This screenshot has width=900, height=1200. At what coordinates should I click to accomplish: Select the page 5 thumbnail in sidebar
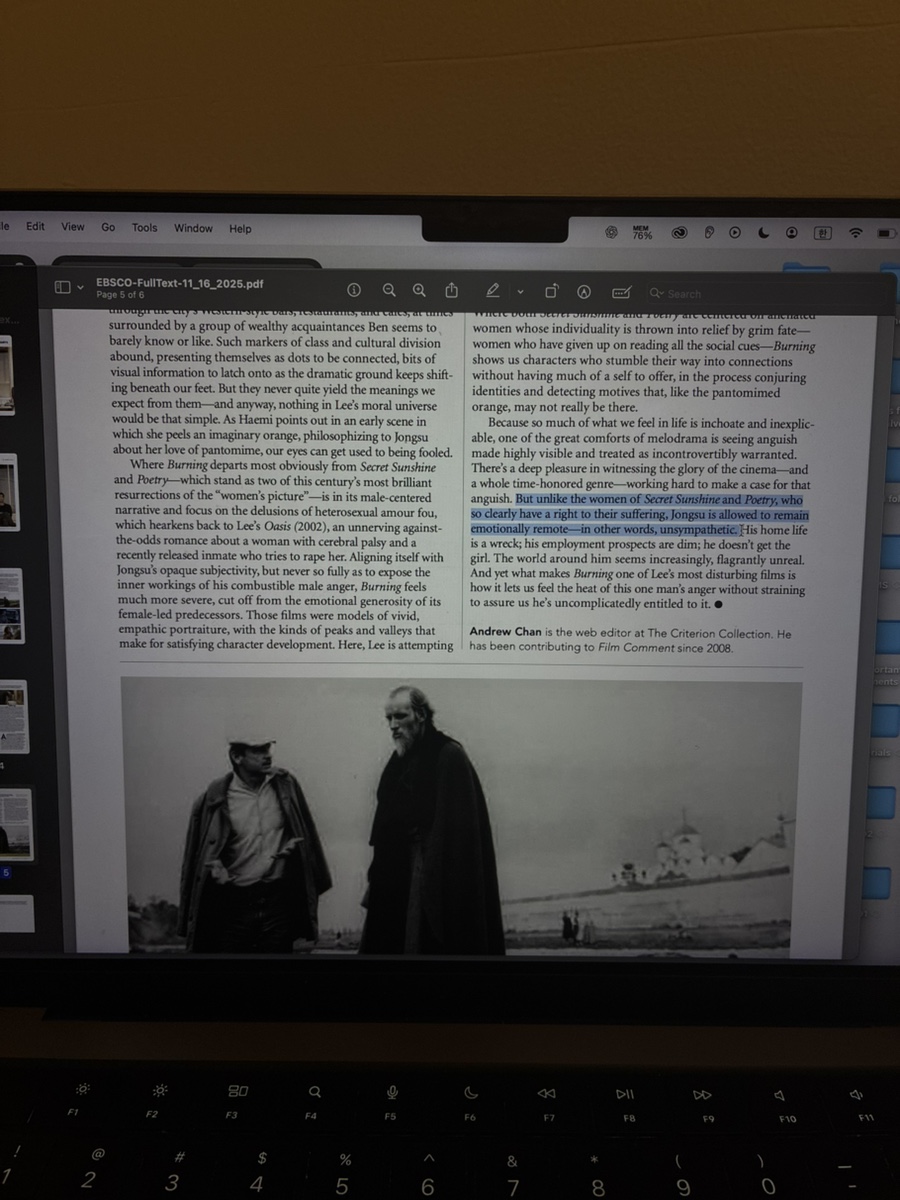[x=16, y=824]
